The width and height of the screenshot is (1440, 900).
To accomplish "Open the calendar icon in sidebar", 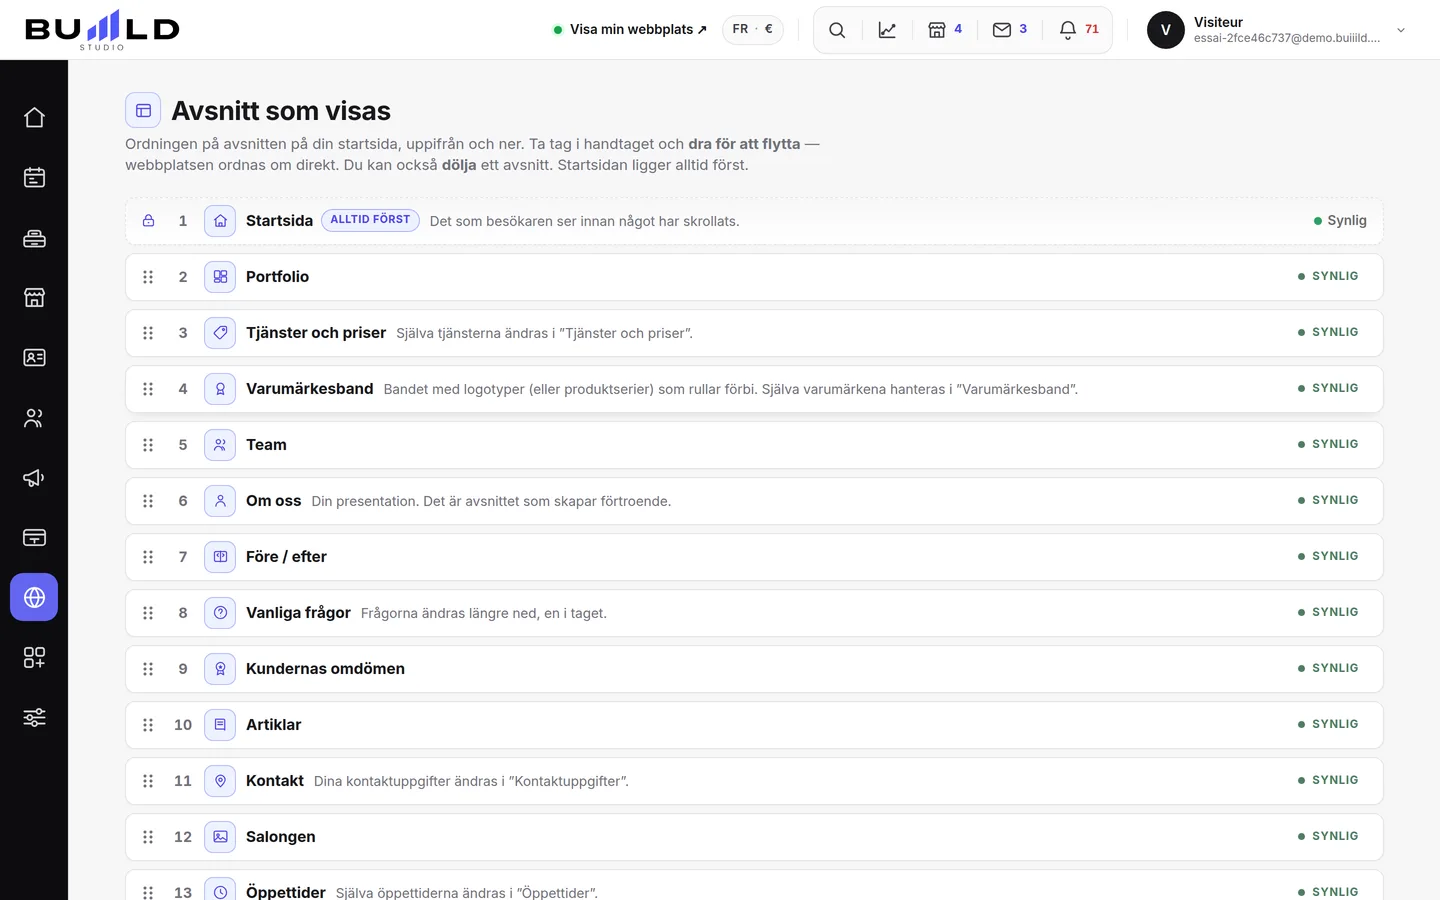I will pos(34,178).
